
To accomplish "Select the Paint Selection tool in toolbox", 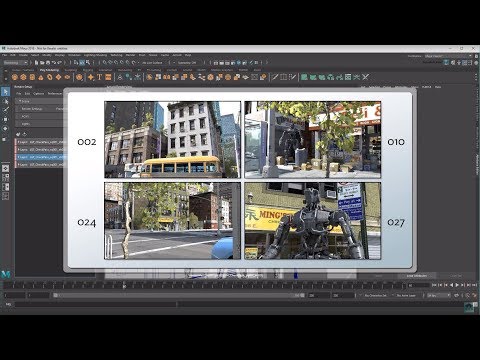I will 6,110.
